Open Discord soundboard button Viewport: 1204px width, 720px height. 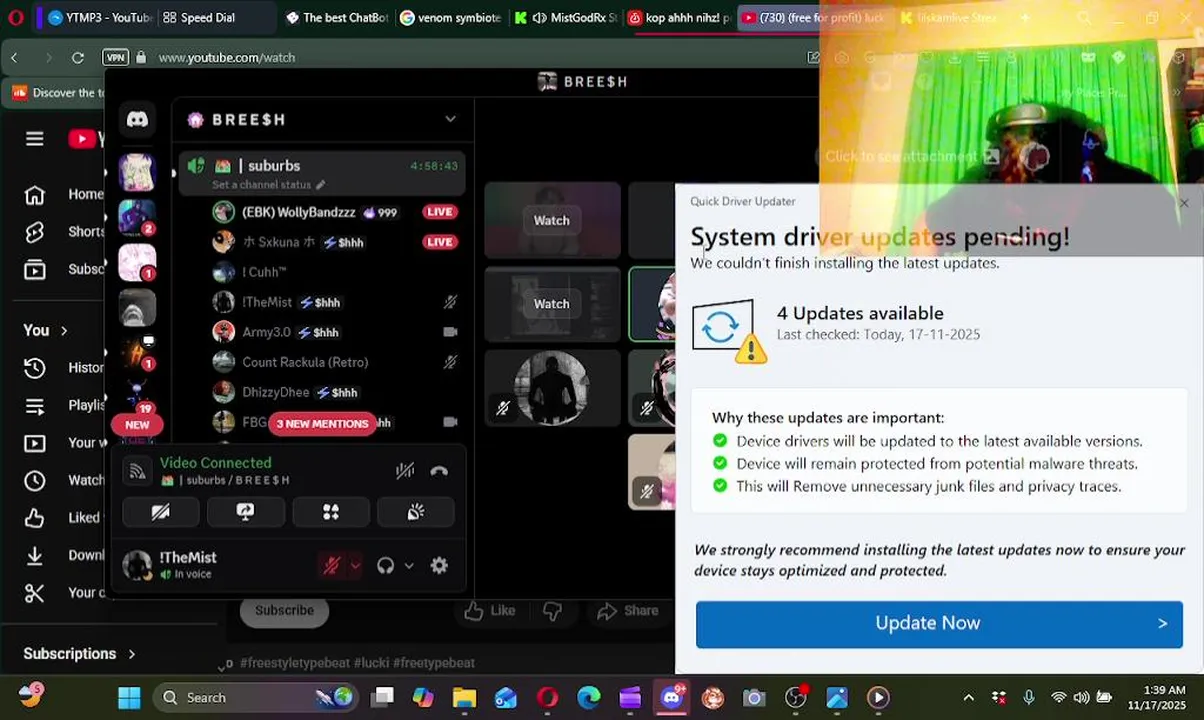click(x=416, y=512)
